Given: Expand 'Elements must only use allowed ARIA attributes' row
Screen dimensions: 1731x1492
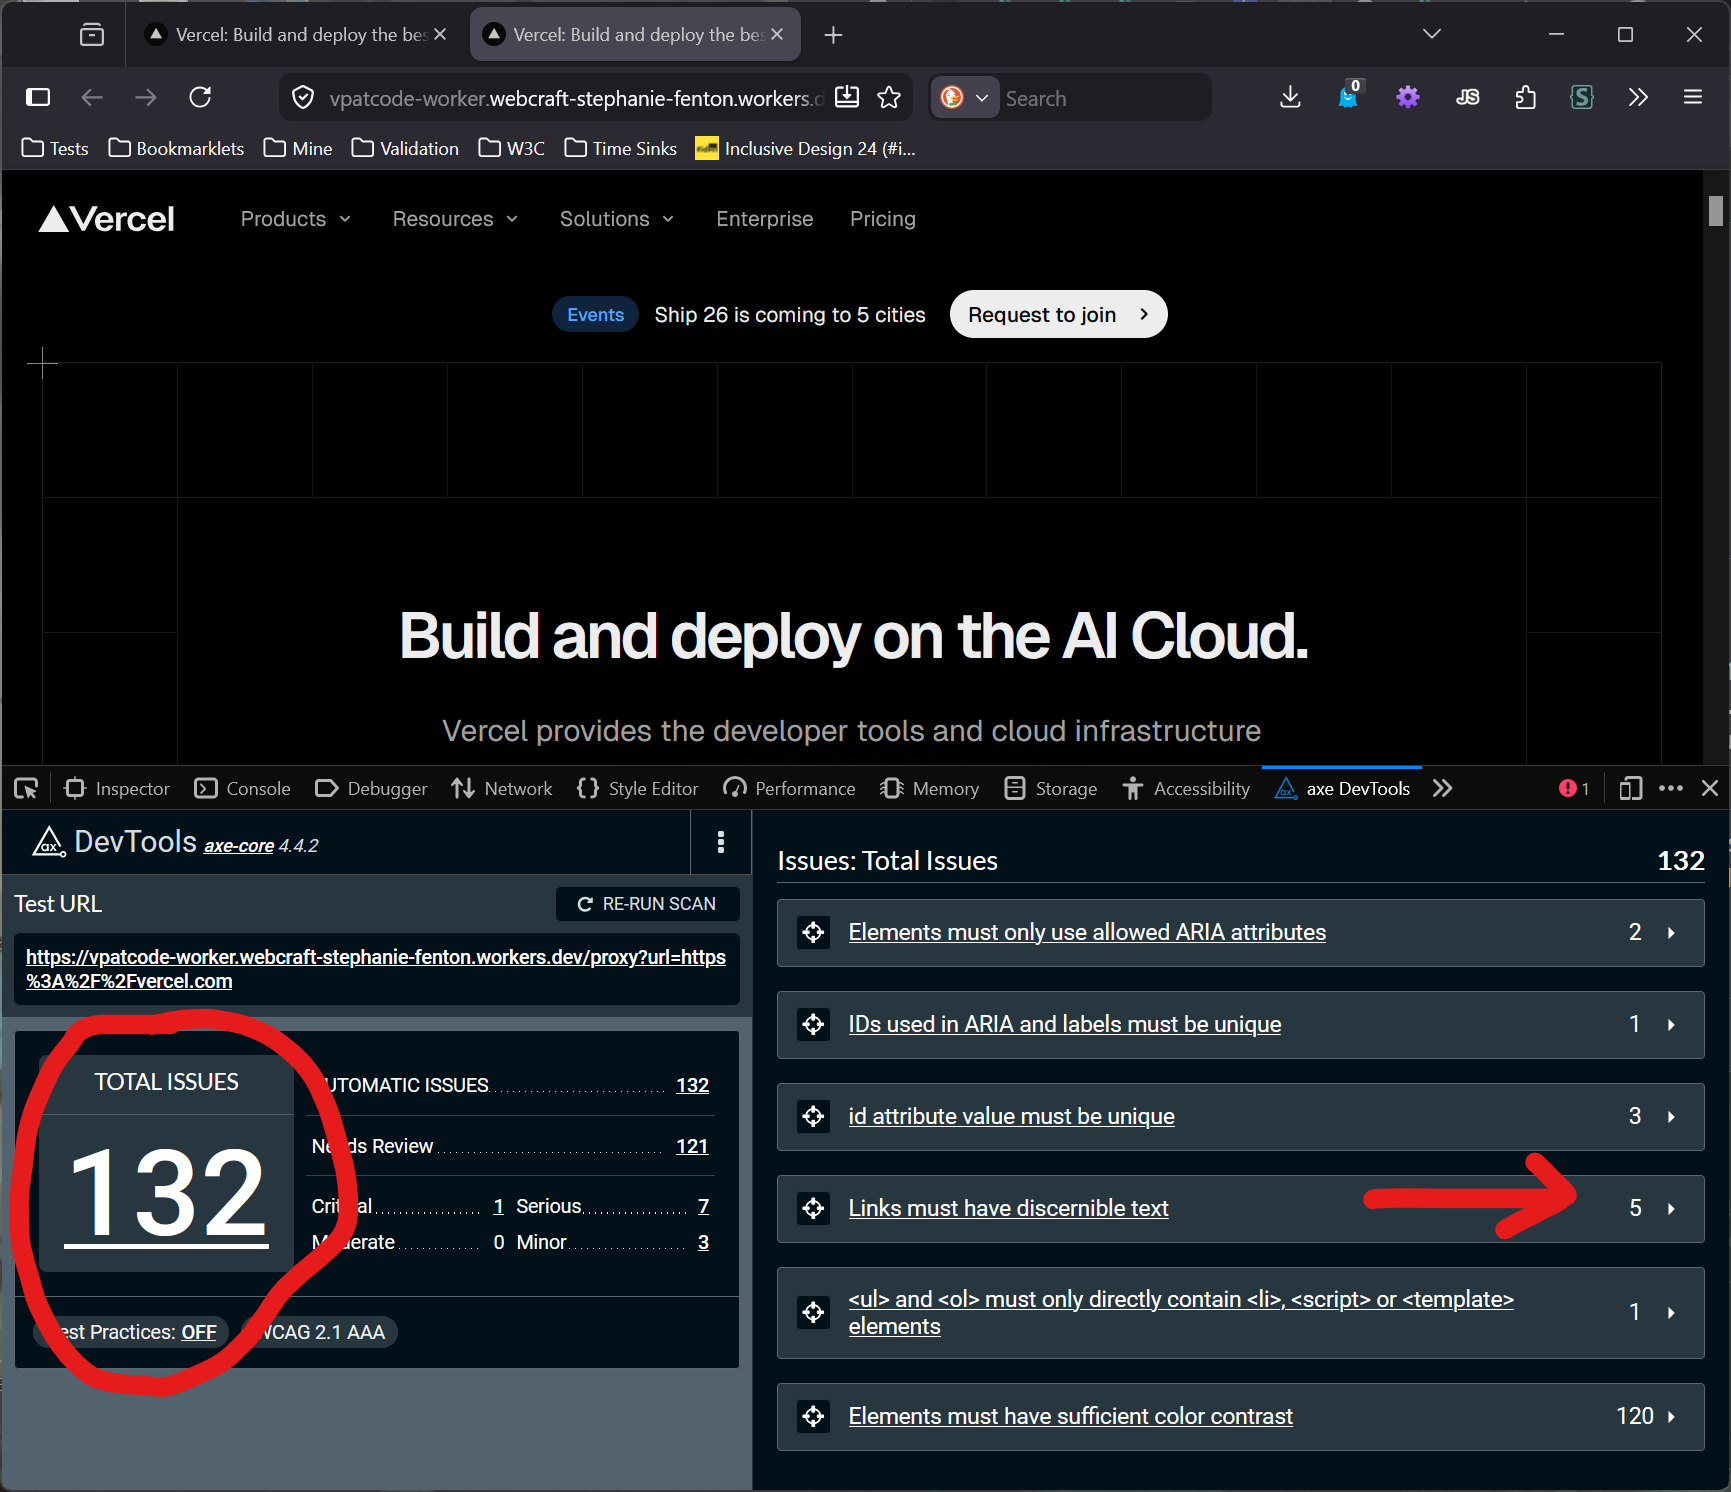Looking at the screenshot, I should pyautogui.click(x=1671, y=933).
